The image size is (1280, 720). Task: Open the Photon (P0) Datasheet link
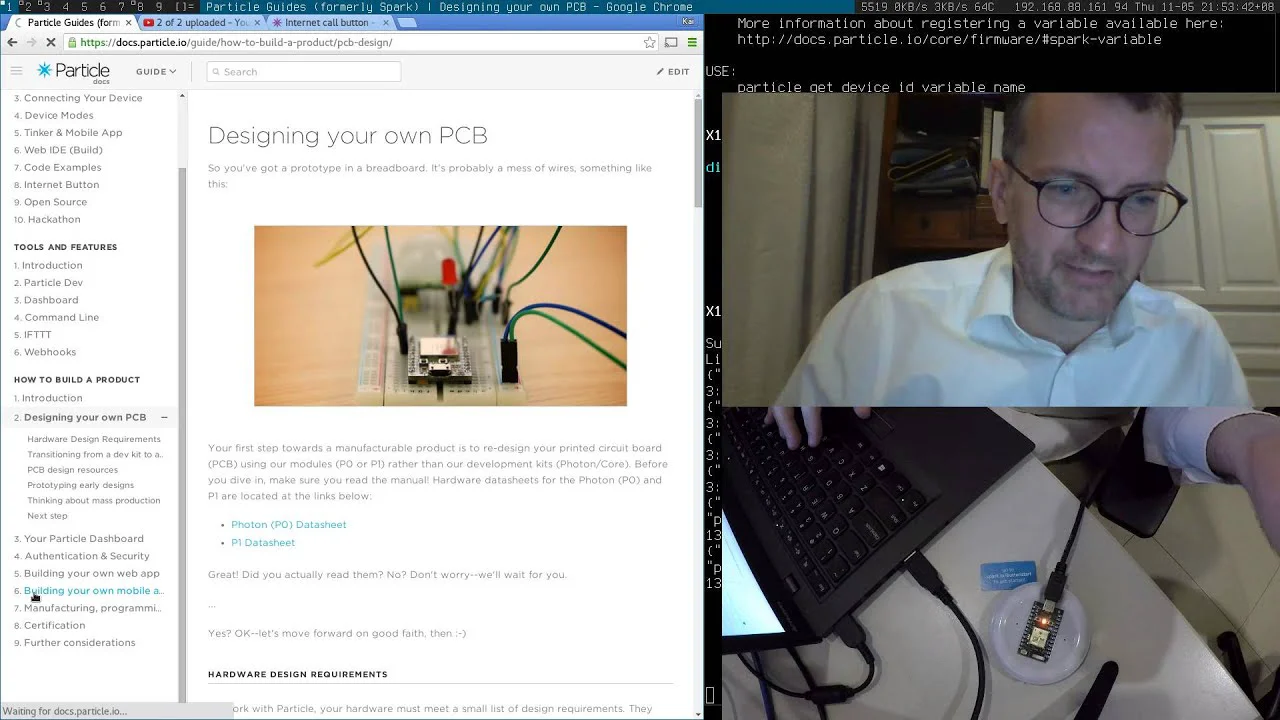click(289, 524)
